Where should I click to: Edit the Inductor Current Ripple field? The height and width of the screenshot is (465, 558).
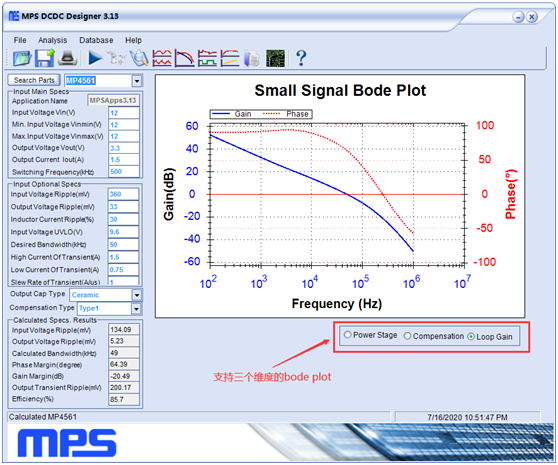[123, 219]
